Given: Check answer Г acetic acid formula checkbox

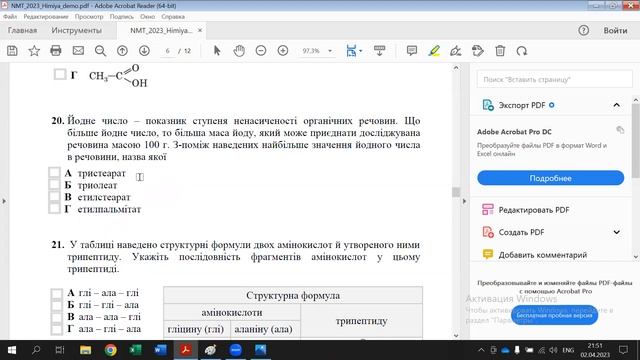Looking at the screenshot, I should coord(60,74).
